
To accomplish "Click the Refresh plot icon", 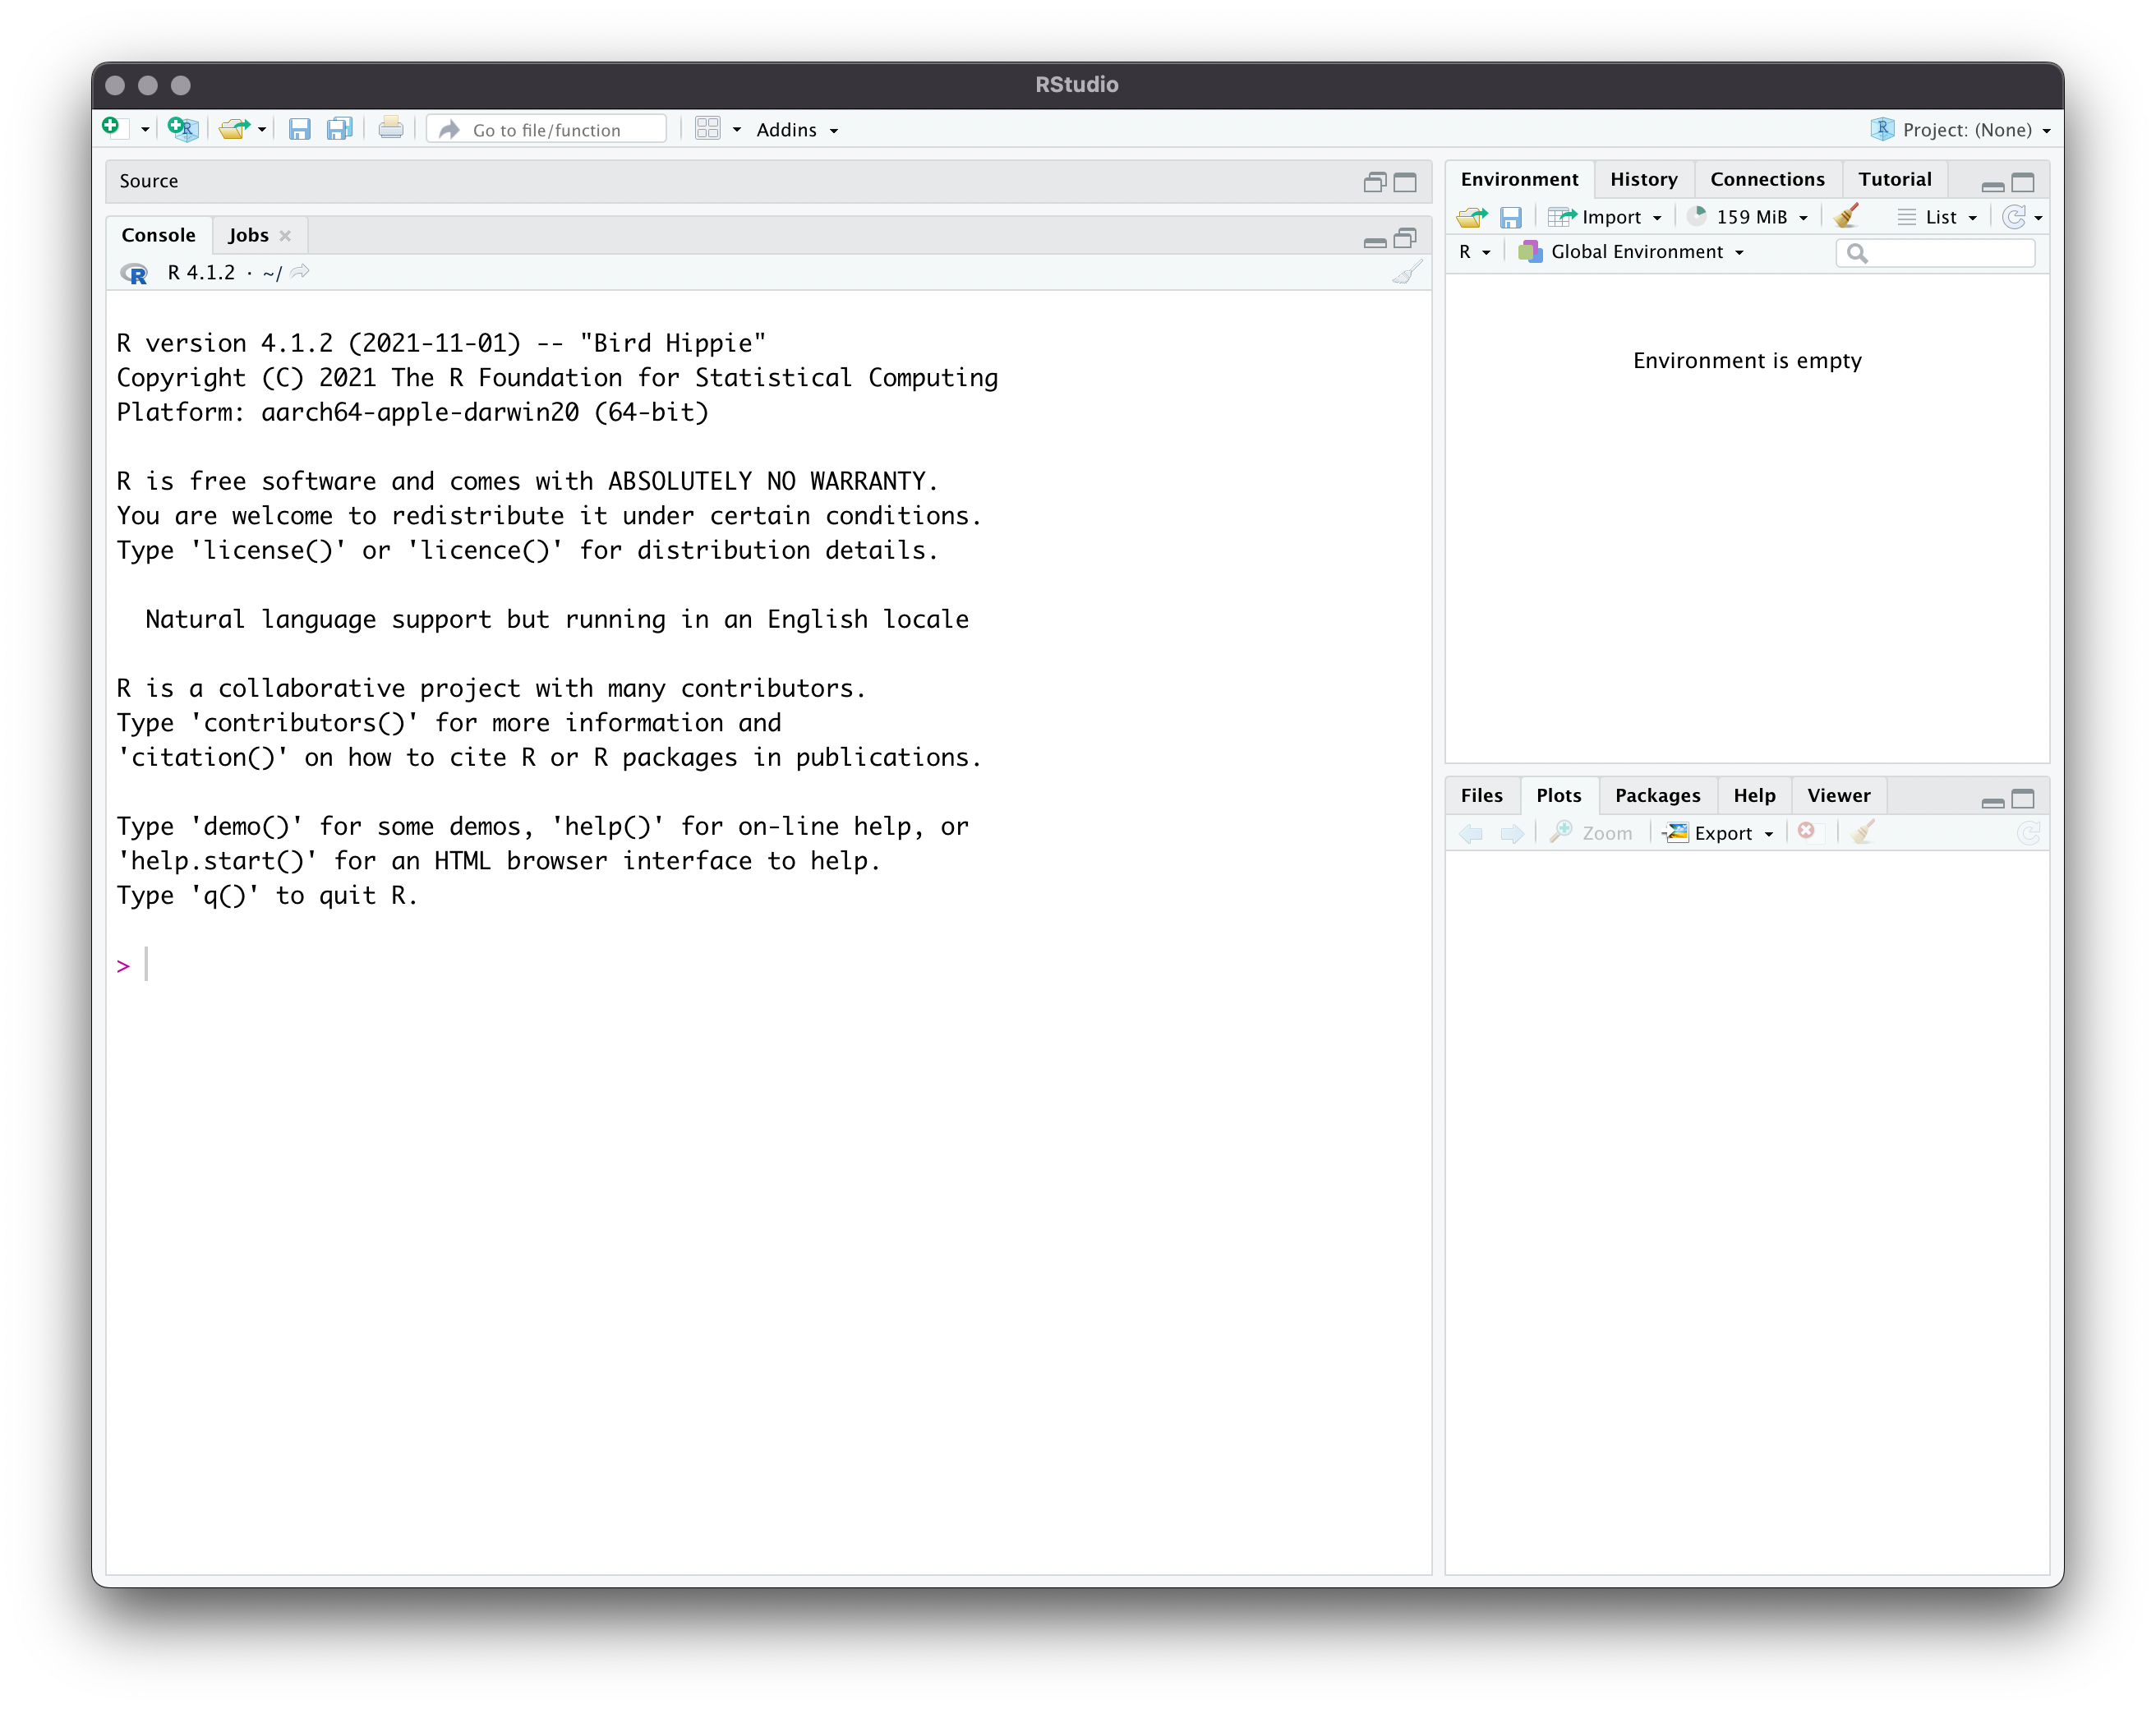I will pyautogui.click(x=2028, y=833).
